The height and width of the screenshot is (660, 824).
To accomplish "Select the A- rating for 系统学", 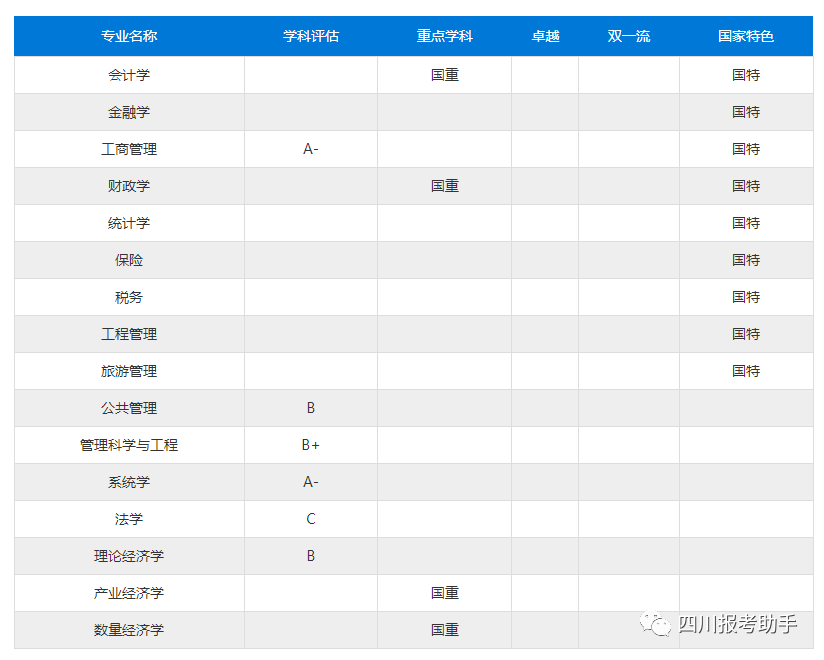I will (311, 482).
